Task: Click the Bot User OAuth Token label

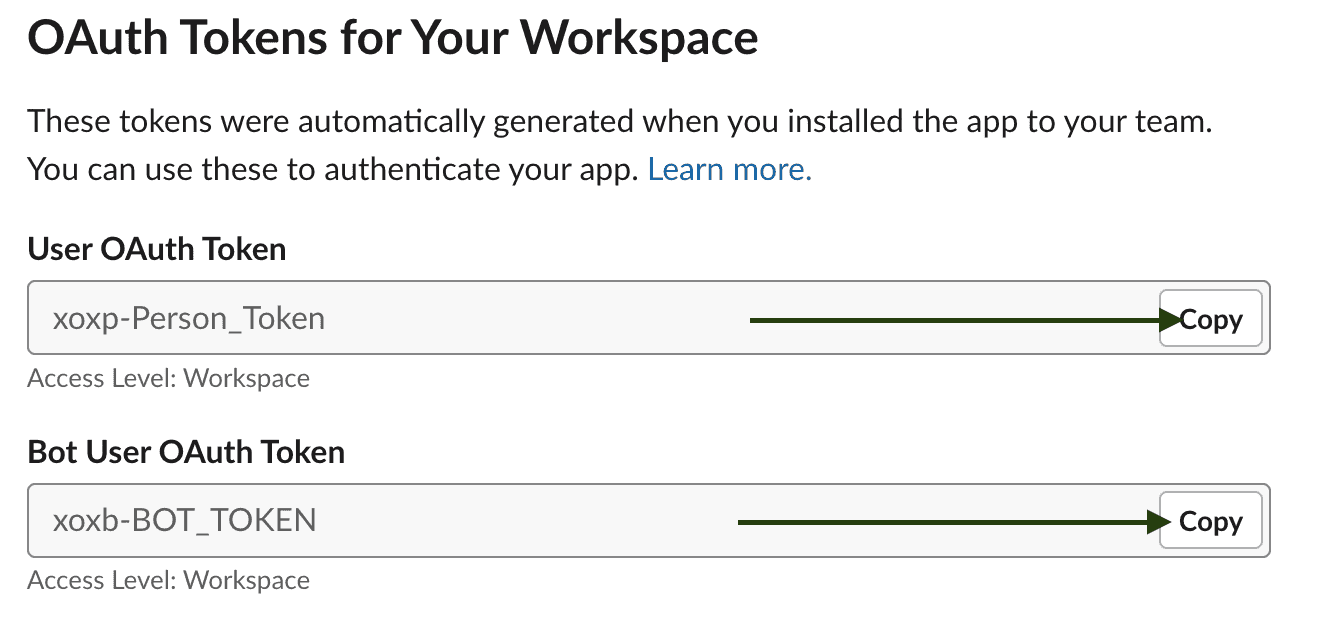Action: tap(186, 452)
